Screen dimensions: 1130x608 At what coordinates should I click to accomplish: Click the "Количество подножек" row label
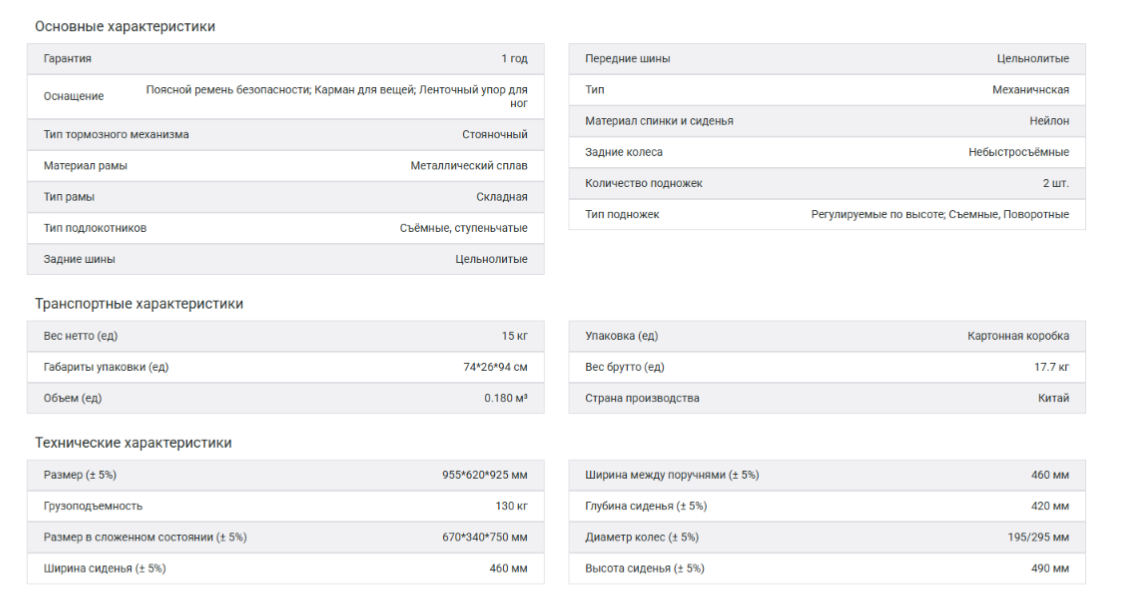pos(644,183)
